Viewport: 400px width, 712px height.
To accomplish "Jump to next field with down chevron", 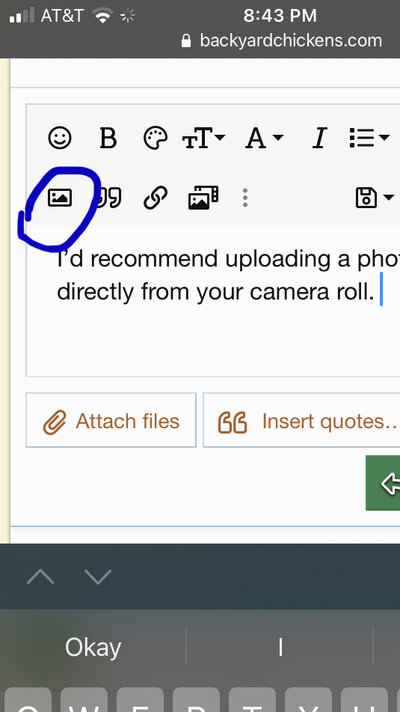I will click(98, 577).
